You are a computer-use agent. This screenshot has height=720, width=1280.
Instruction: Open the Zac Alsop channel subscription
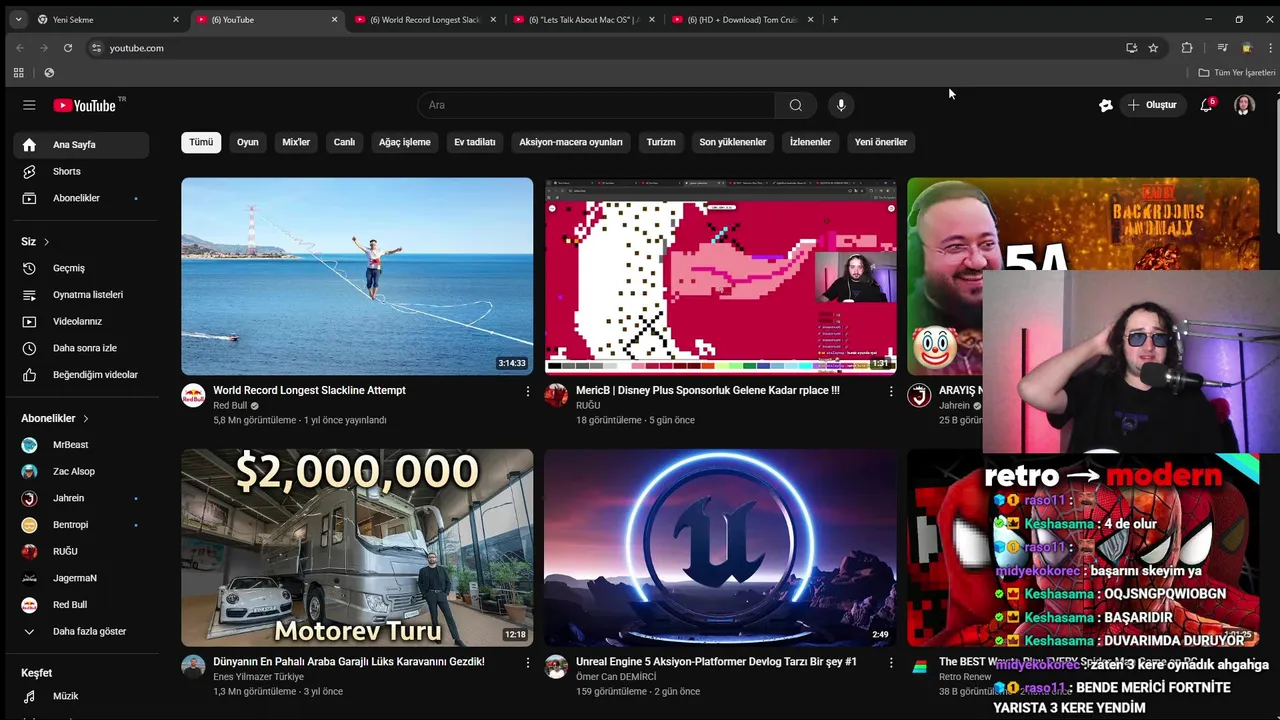tap(81, 471)
